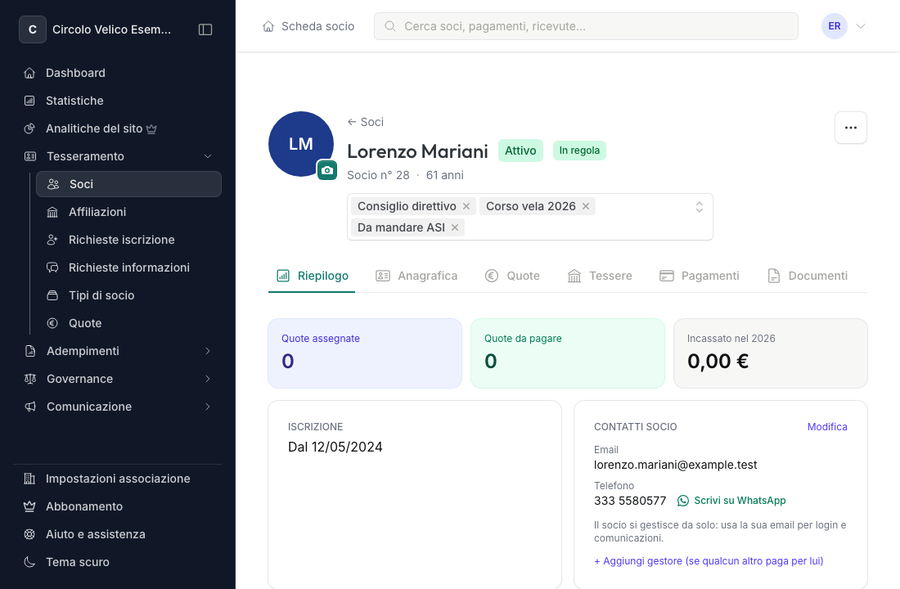Screen dimensions: 900x589
Task: Open the tag selector dropdown arrows
Action: pos(699,207)
